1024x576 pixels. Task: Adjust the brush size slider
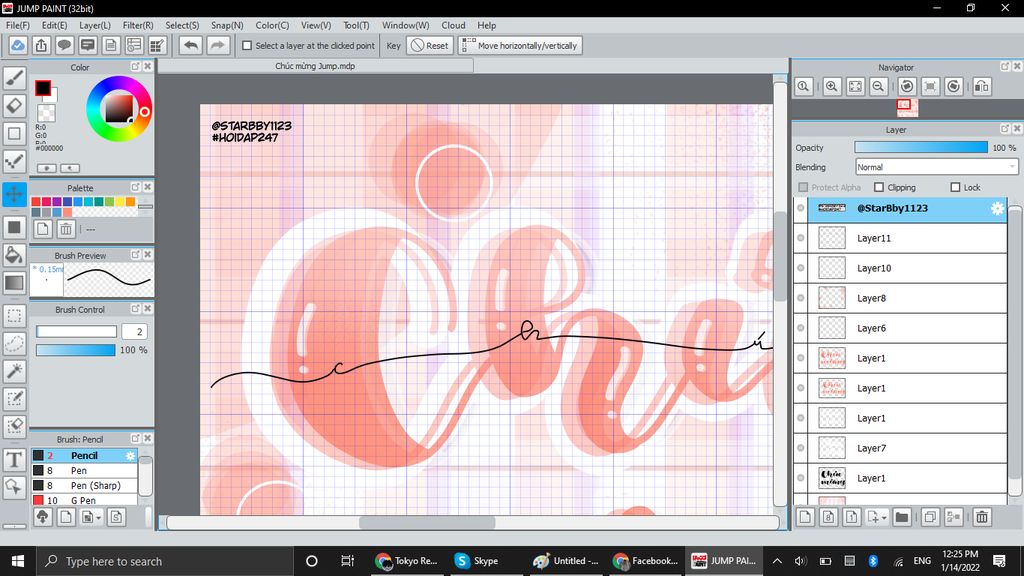(x=76, y=332)
